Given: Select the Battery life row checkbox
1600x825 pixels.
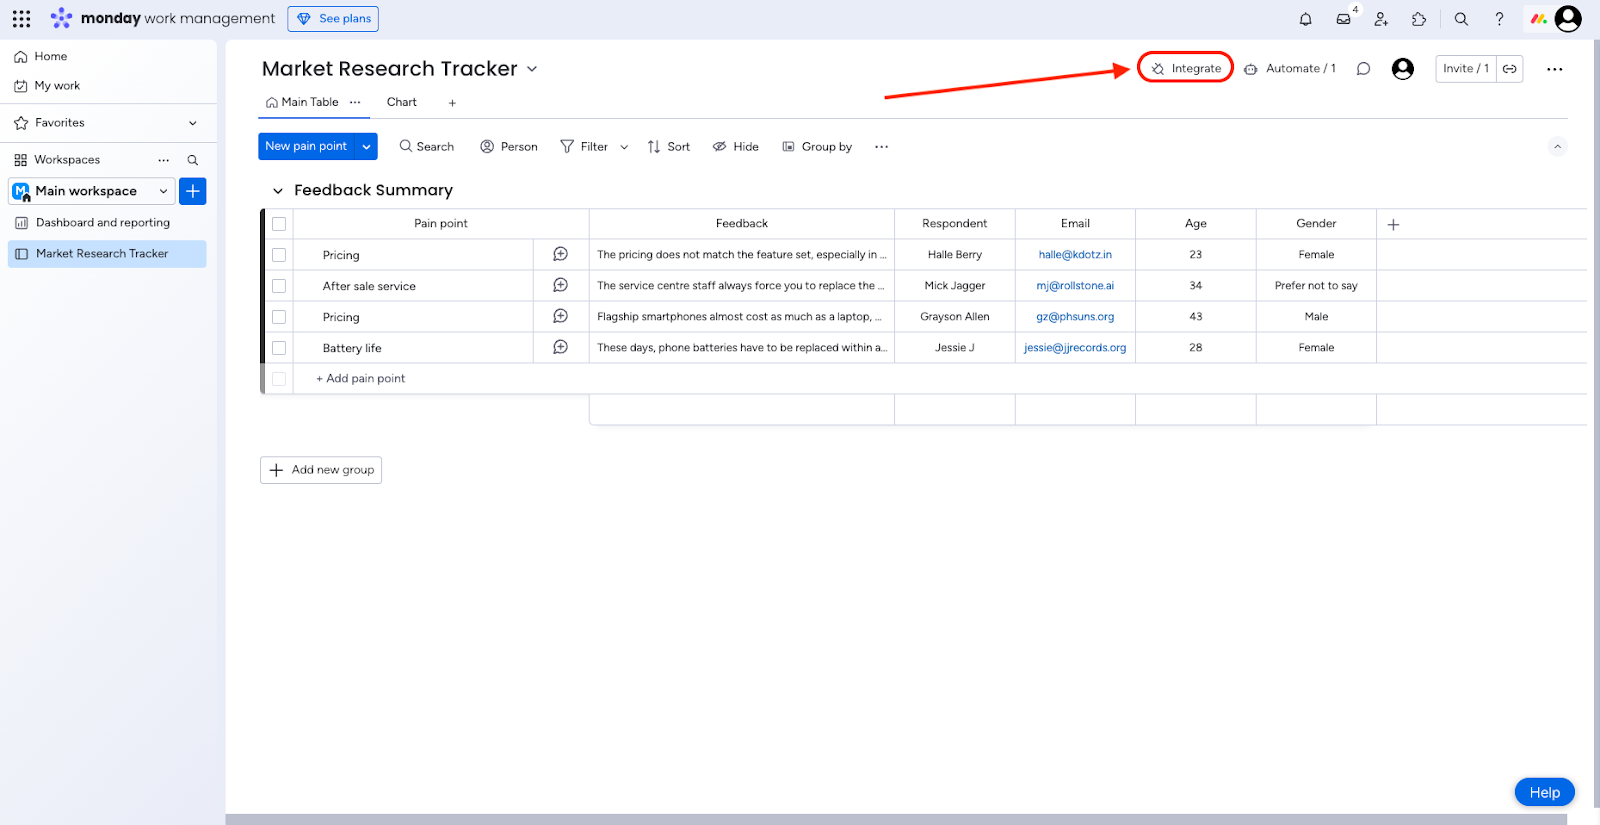Looking at the screenshot, I should click(x=279, y=348).
